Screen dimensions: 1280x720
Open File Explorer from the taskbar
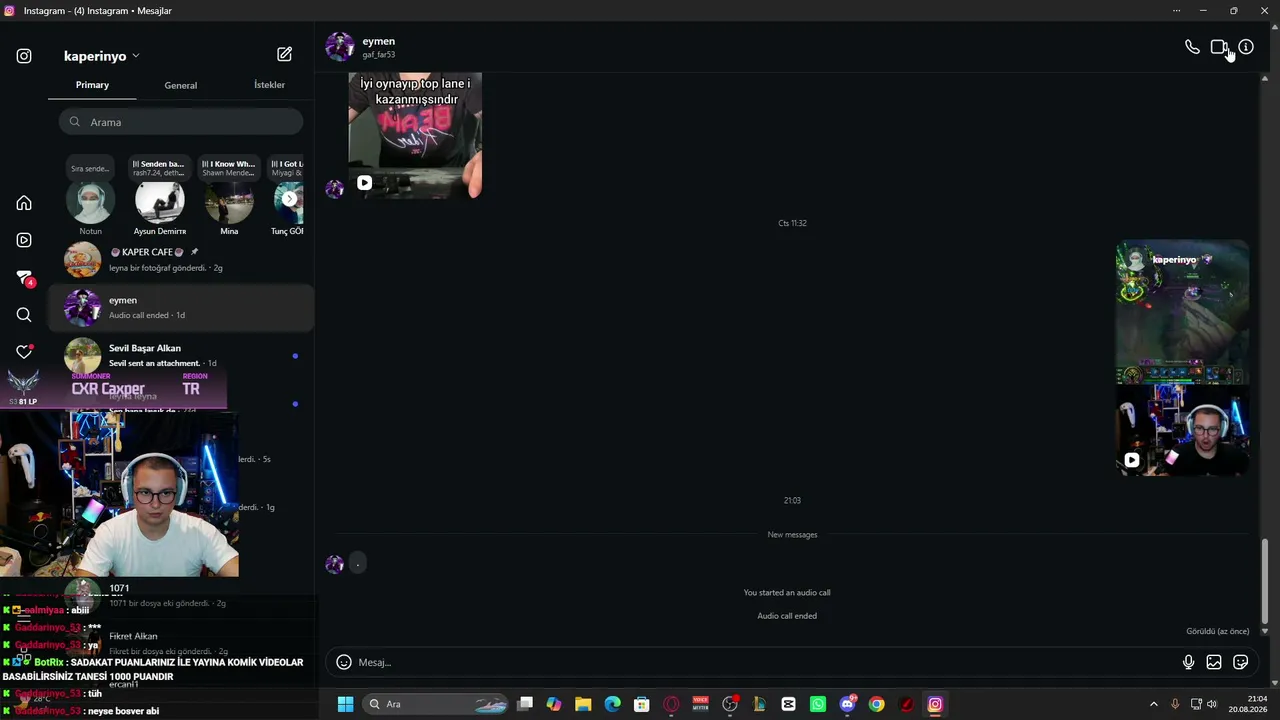583,704
